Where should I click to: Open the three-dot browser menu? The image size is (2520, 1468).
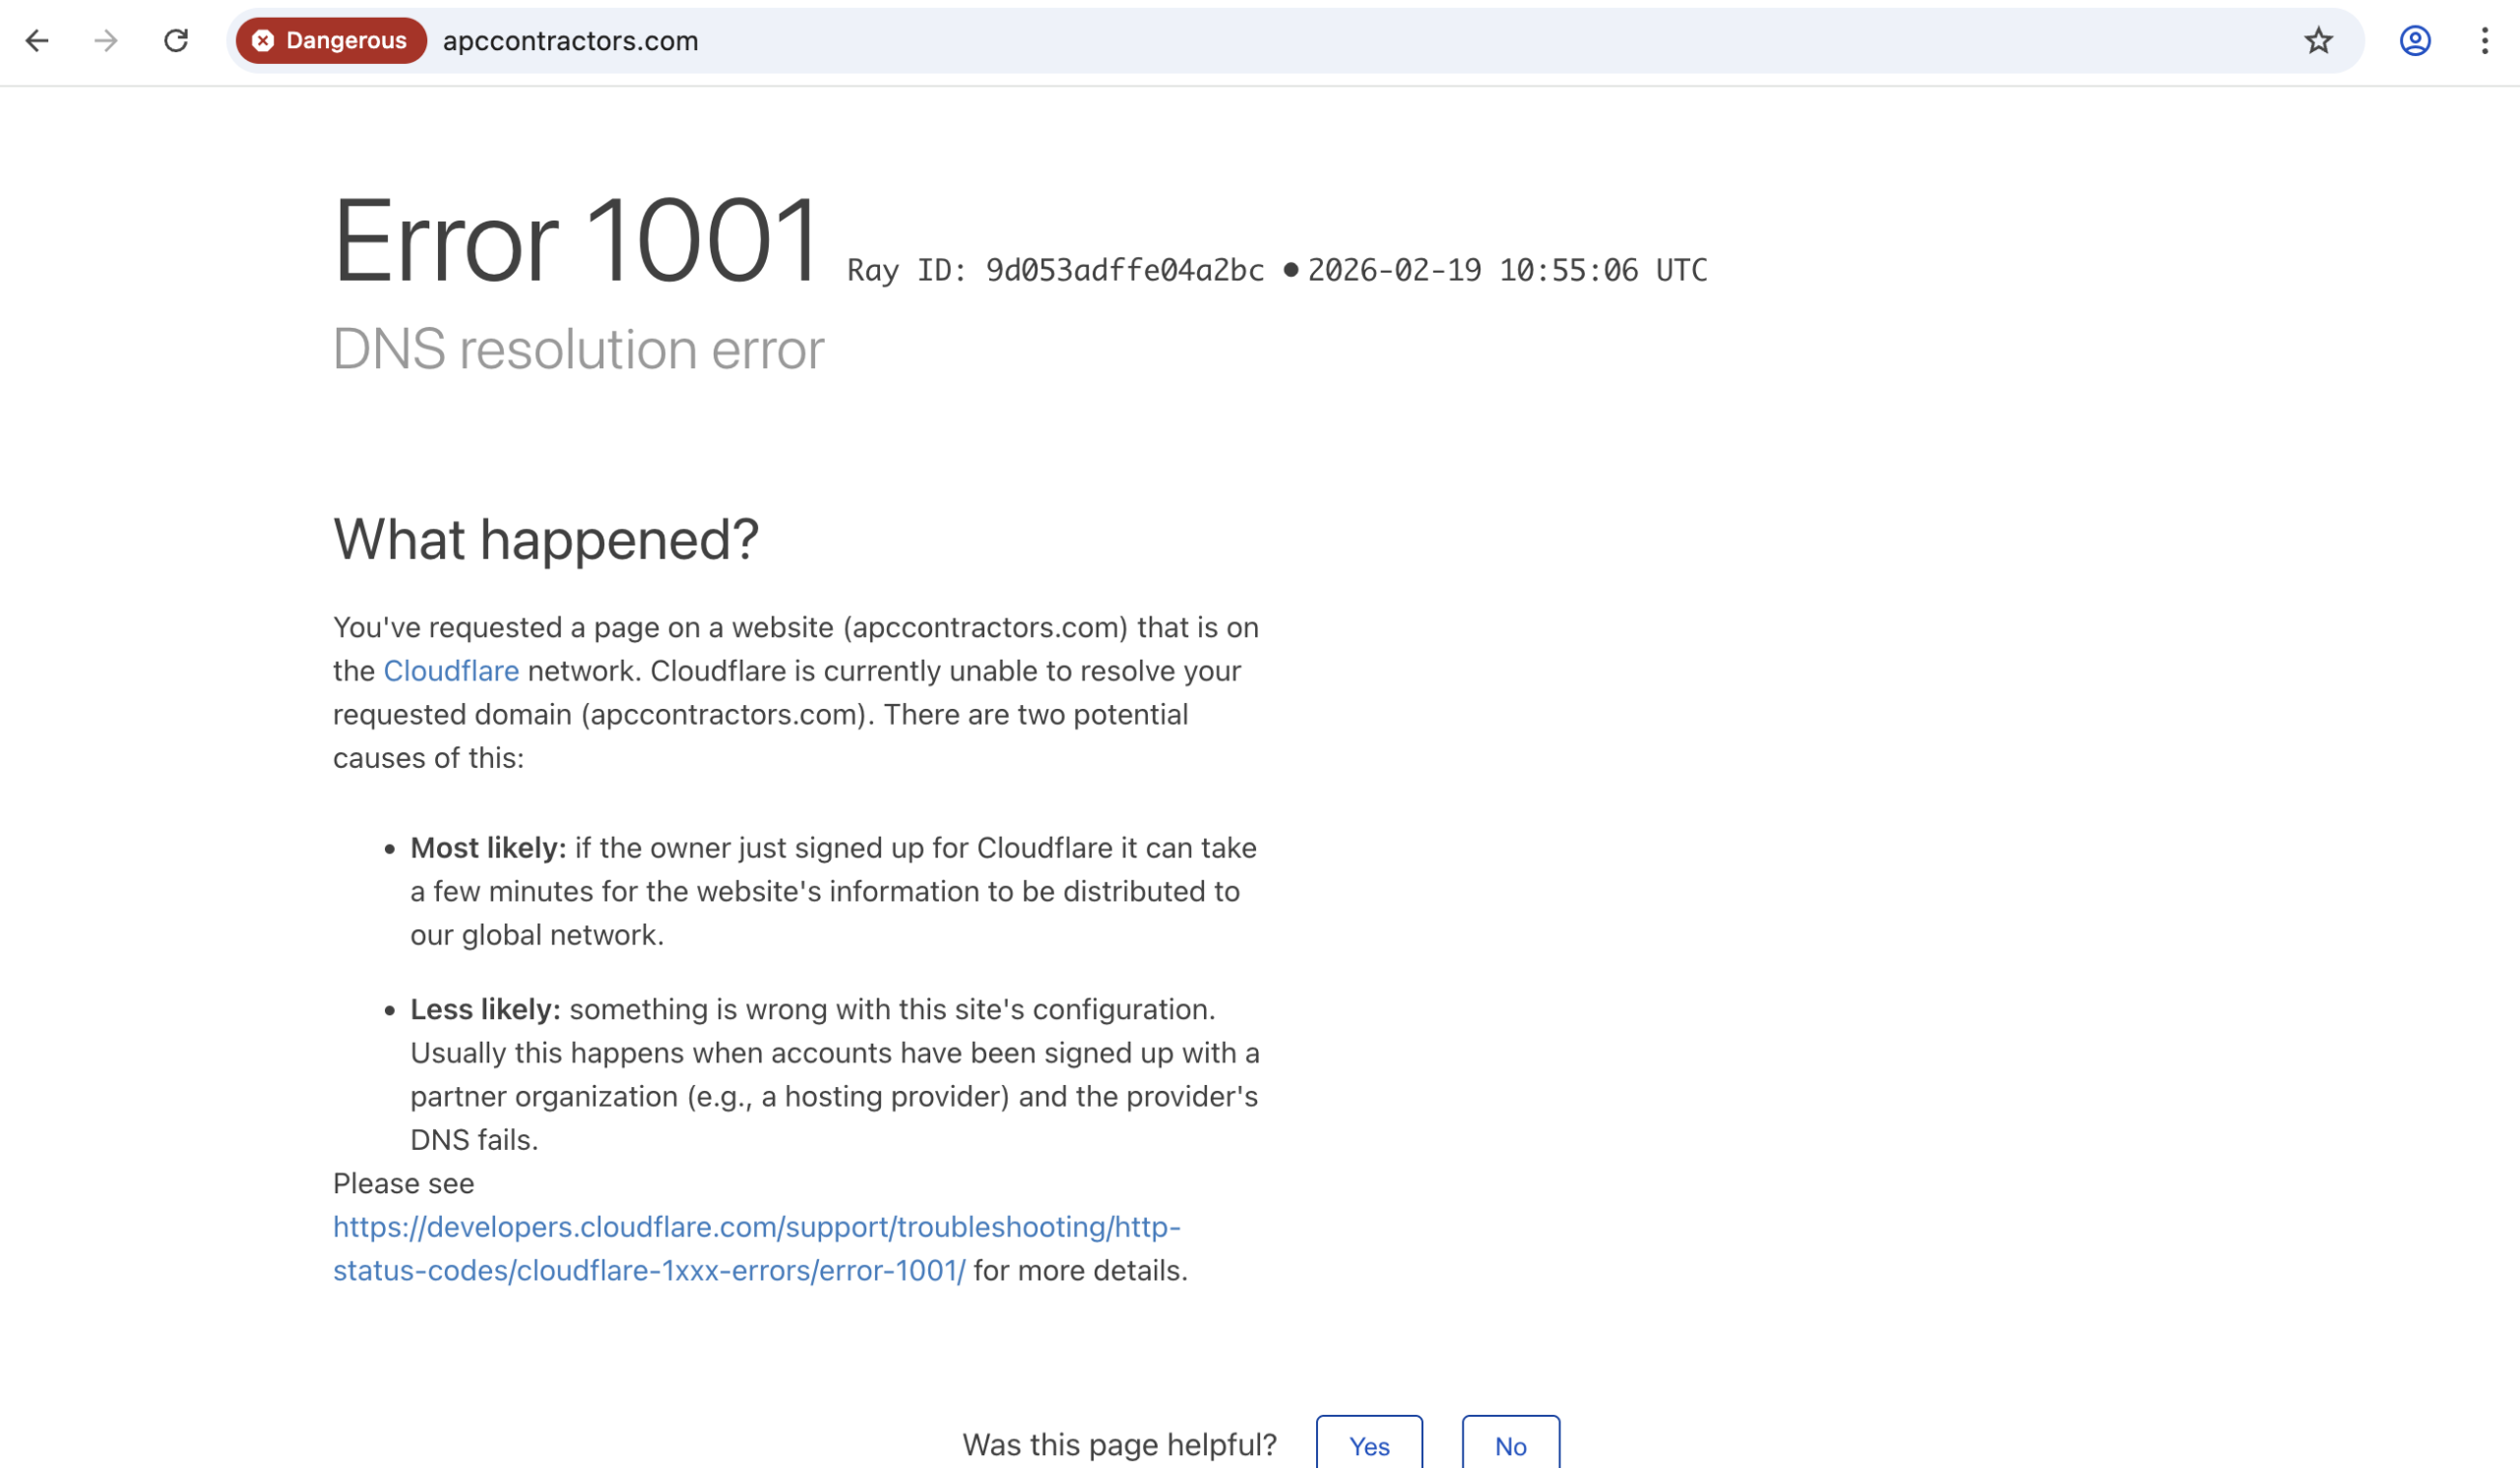(2484, 41)
